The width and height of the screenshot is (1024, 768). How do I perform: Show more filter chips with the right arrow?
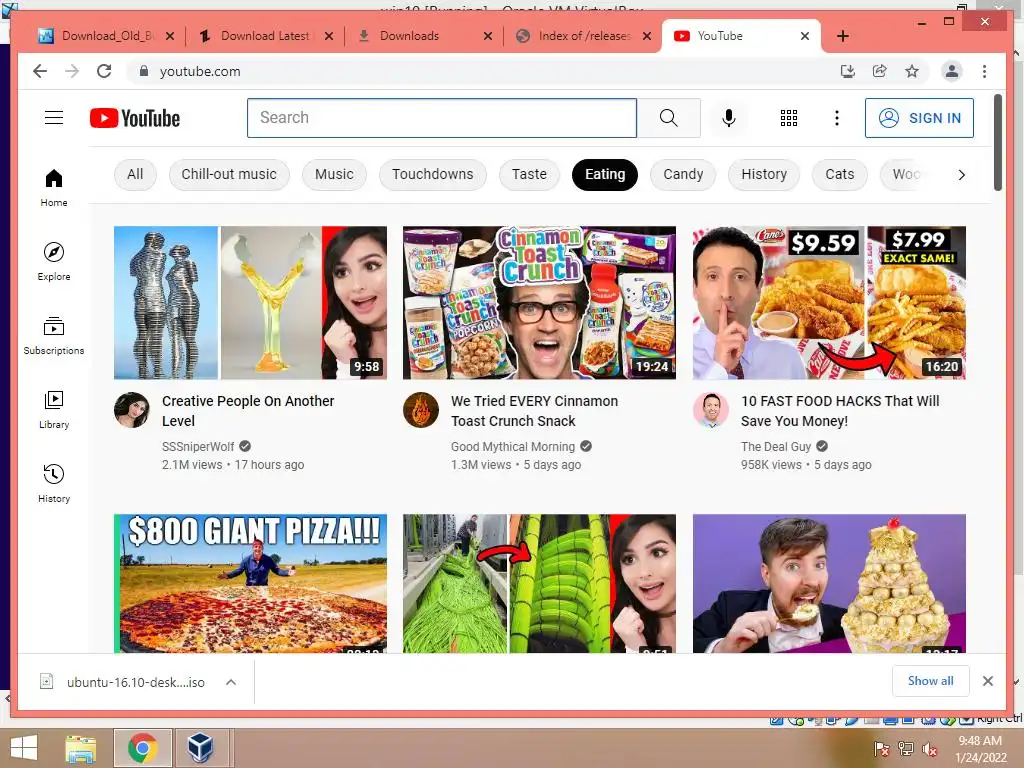(x=961, y=174)
